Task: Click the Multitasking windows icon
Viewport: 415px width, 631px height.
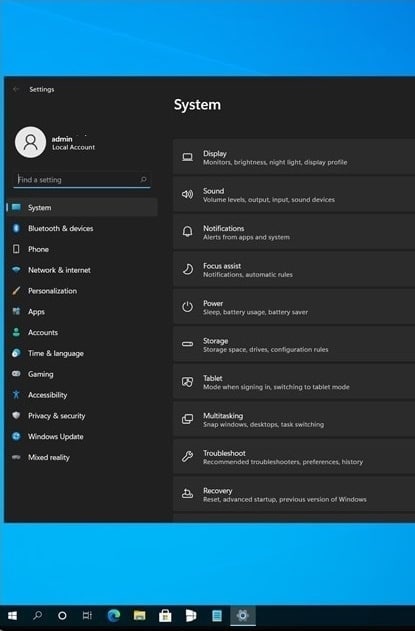Action: [188, 419]
